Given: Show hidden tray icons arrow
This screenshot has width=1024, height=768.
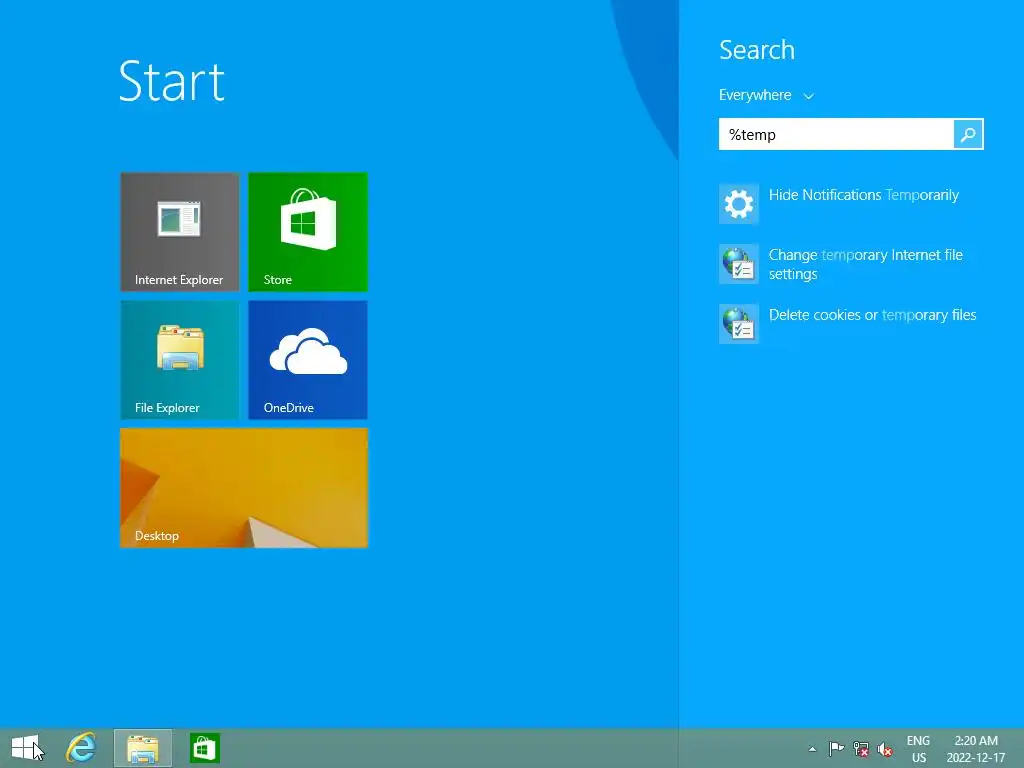Looking at the screenshot, I should tap(812, 749).
